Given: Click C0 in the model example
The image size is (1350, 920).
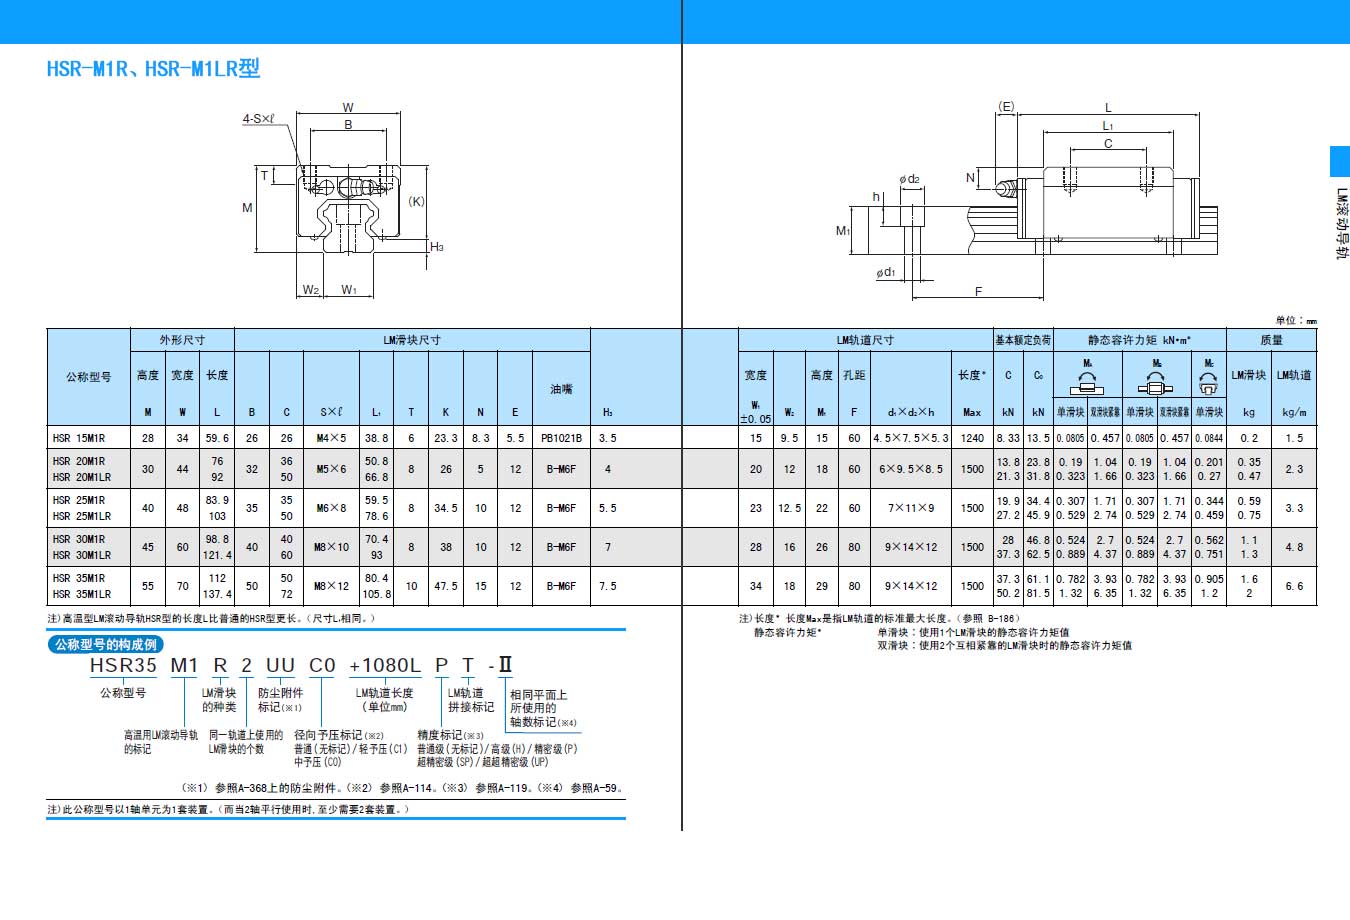Looking at the screenshot, I should coord(322,666).
